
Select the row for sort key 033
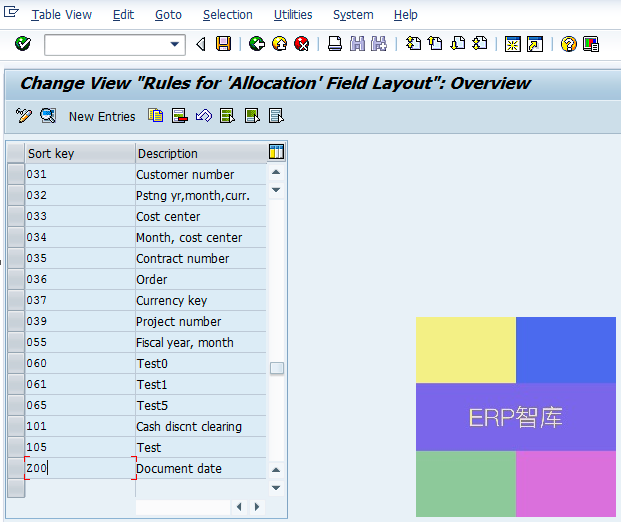point(16,216)
